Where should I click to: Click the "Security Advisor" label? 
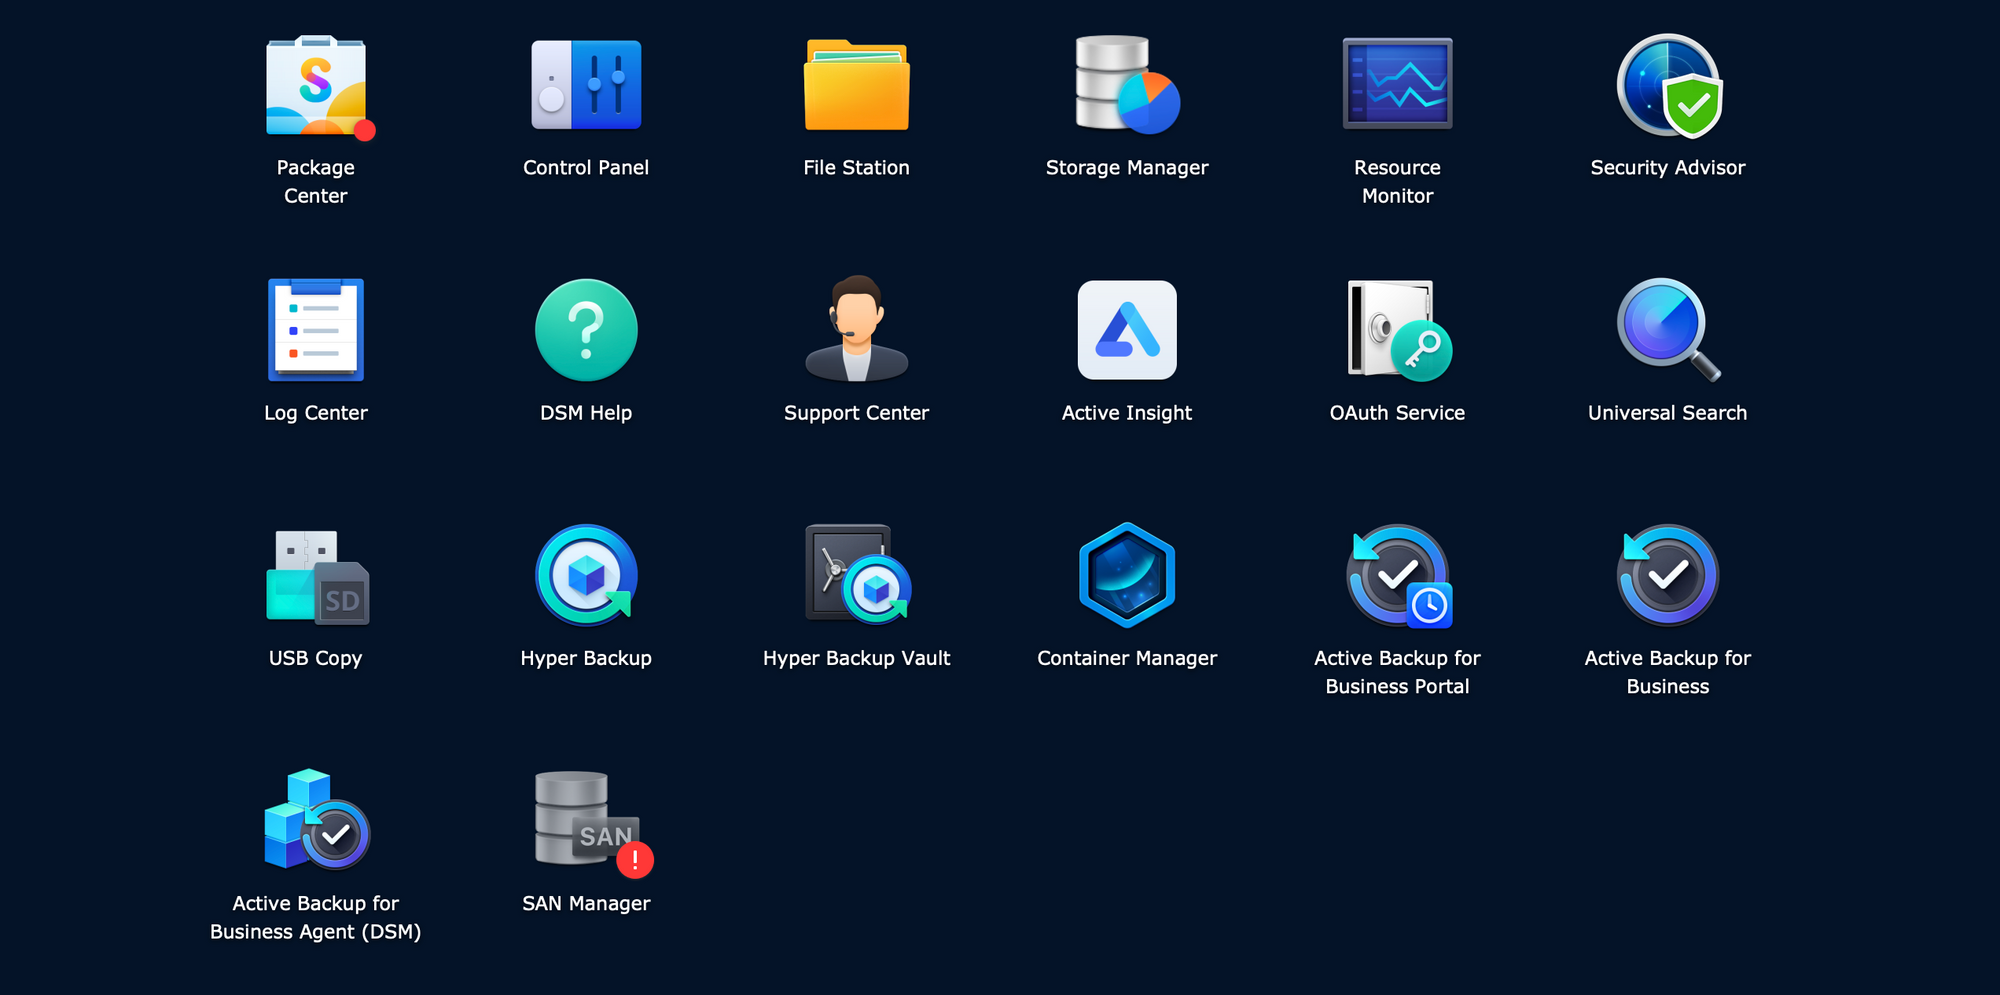pyautogui.click(x=1668, y=168)
